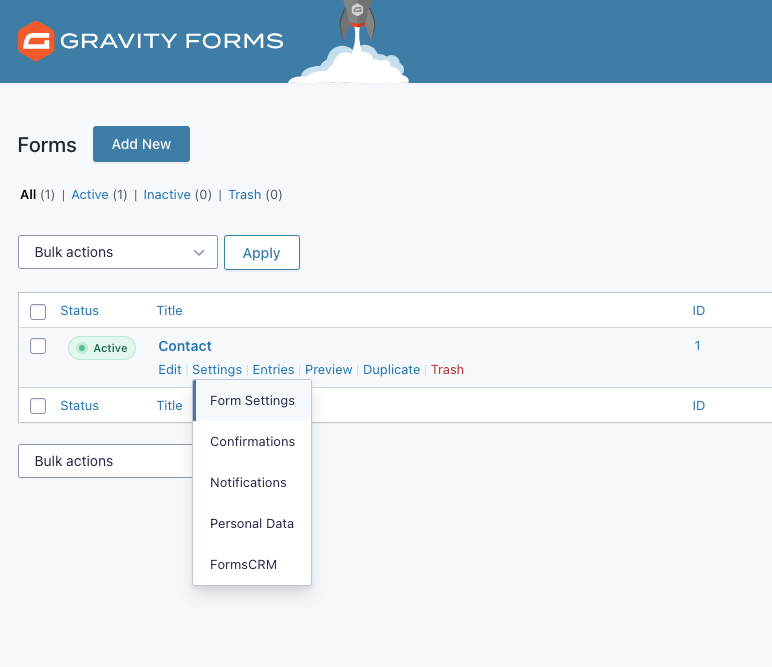Sort by ID in the header row

[698, 311]
